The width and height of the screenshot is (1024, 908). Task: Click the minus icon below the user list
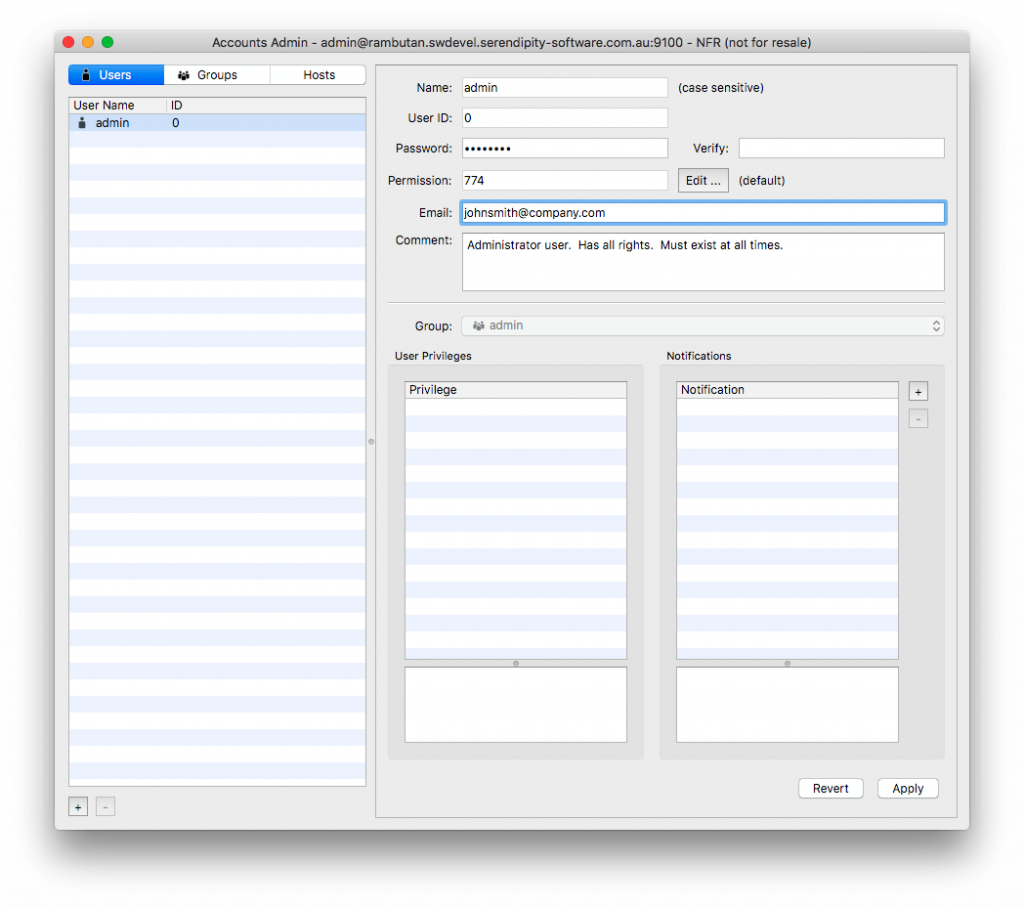tap(105, 806)
